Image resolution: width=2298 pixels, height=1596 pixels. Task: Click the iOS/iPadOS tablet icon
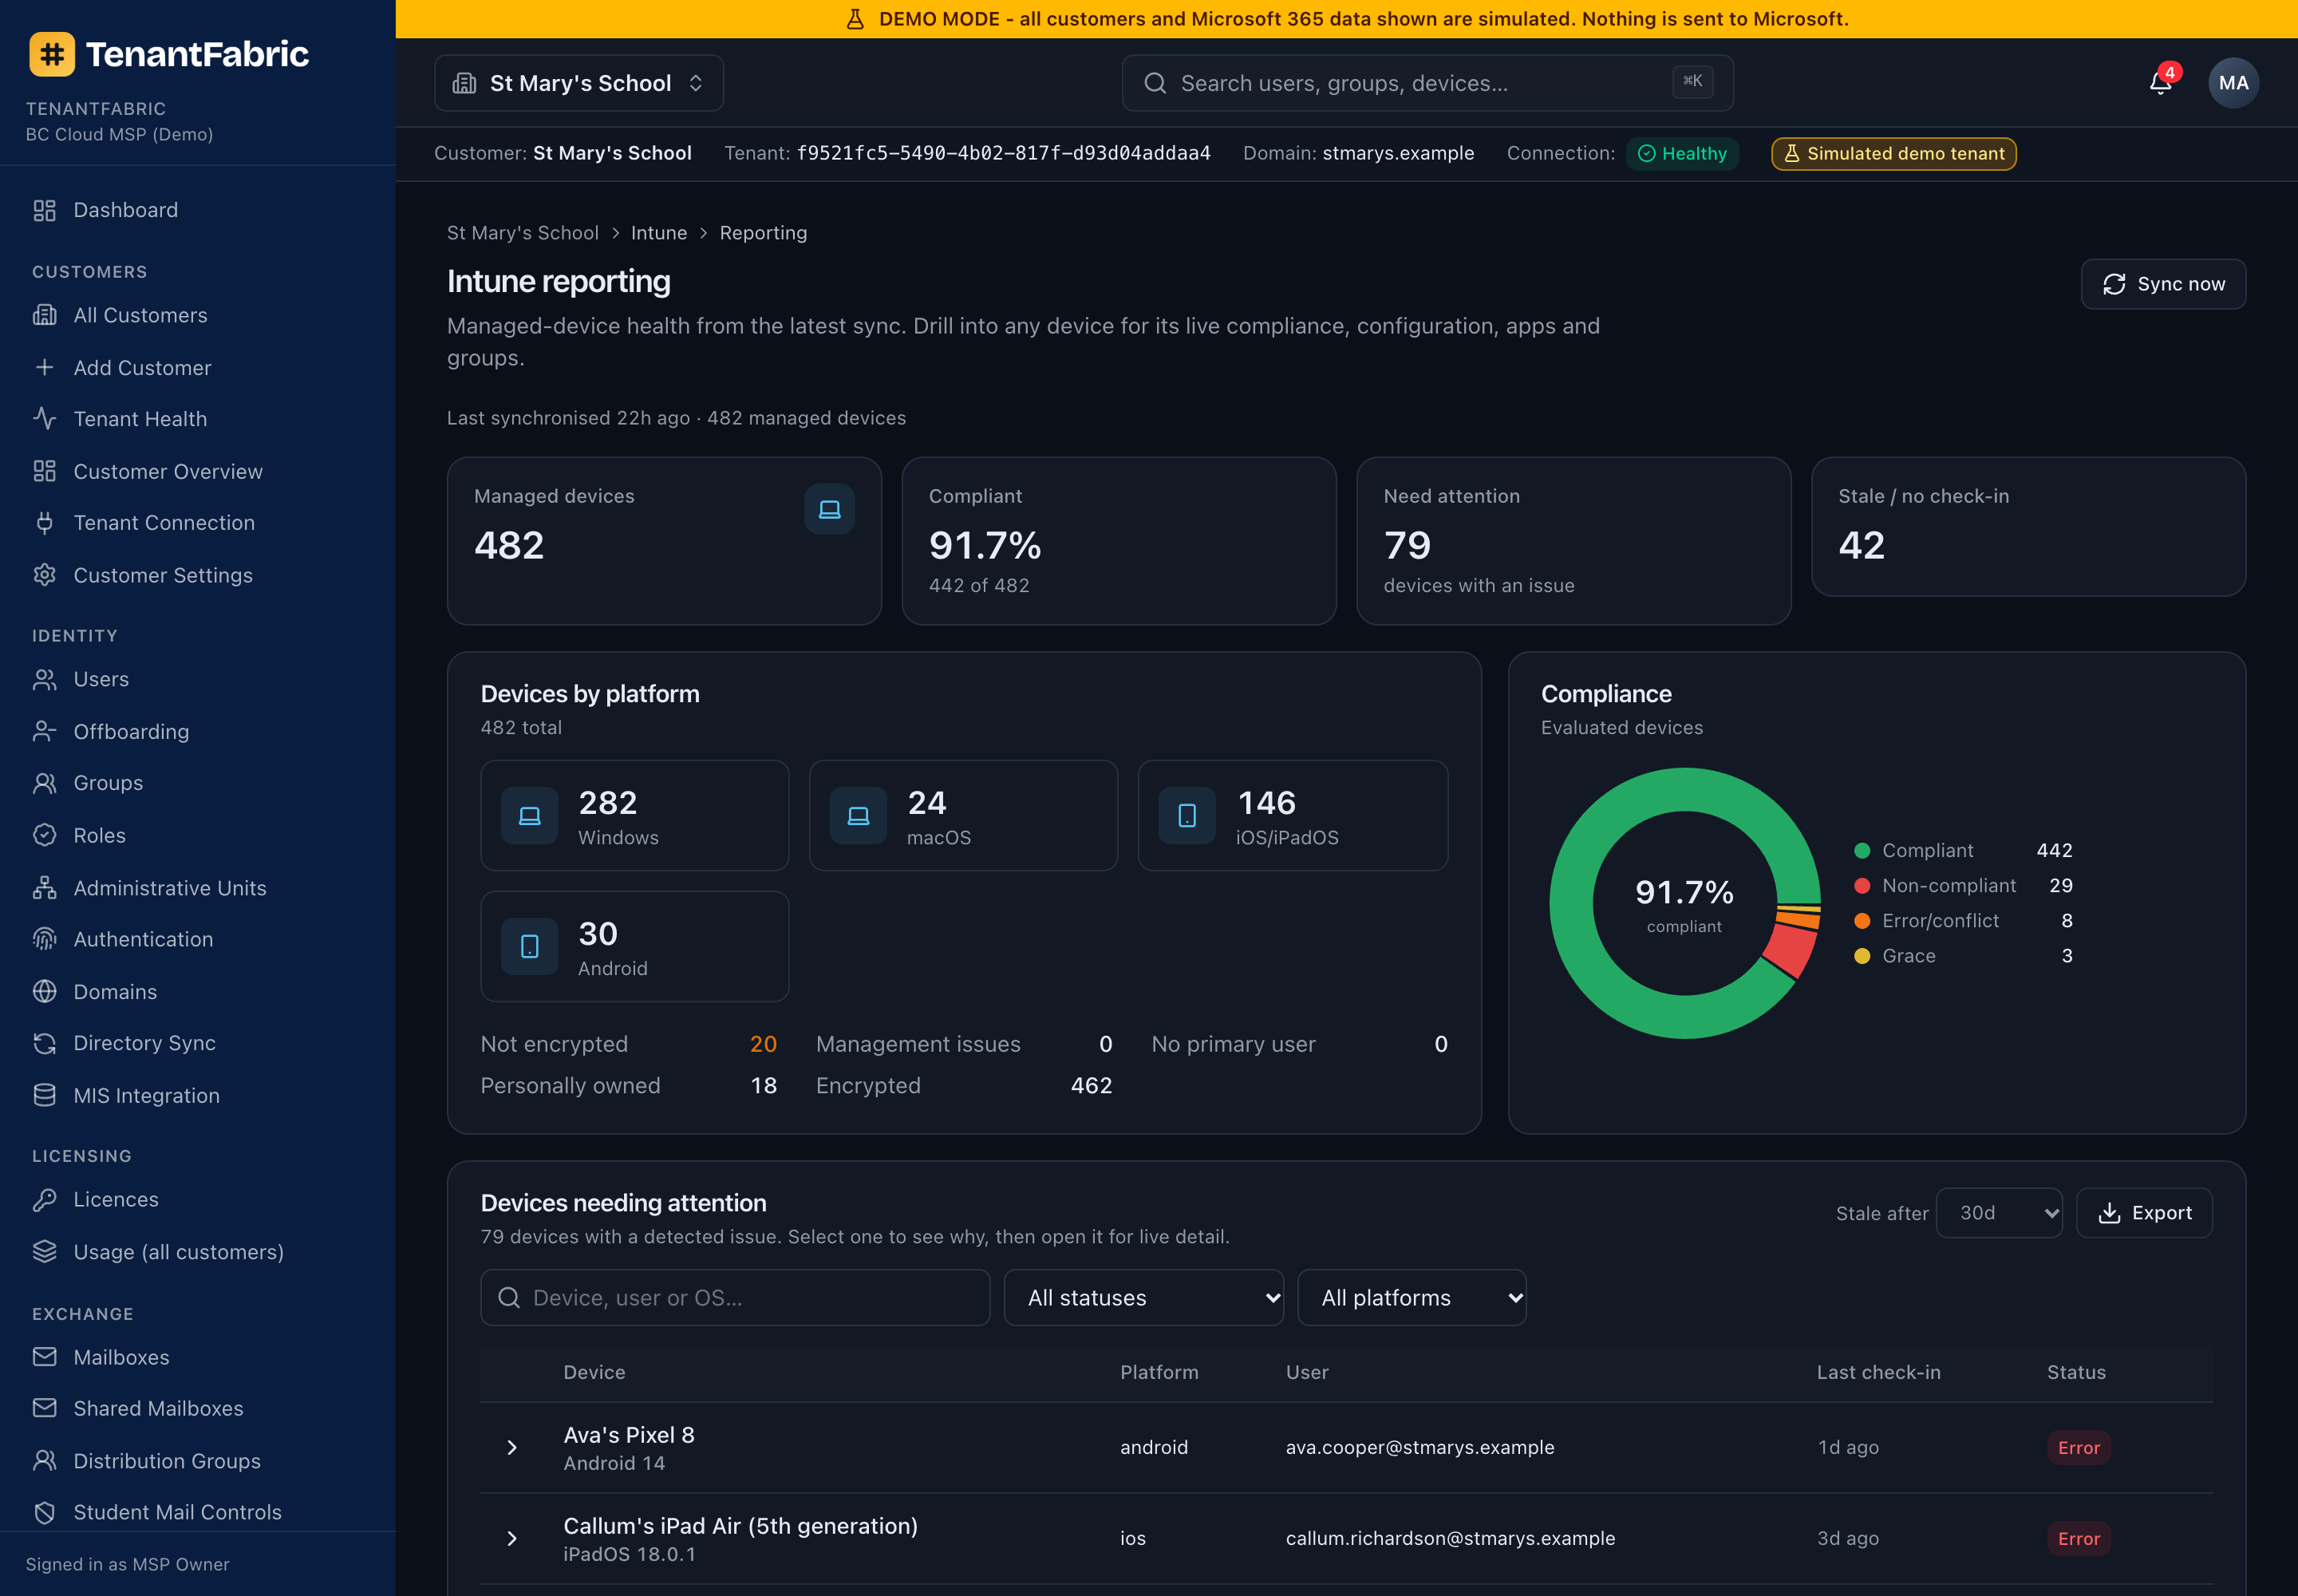[x=1187, y=816]
